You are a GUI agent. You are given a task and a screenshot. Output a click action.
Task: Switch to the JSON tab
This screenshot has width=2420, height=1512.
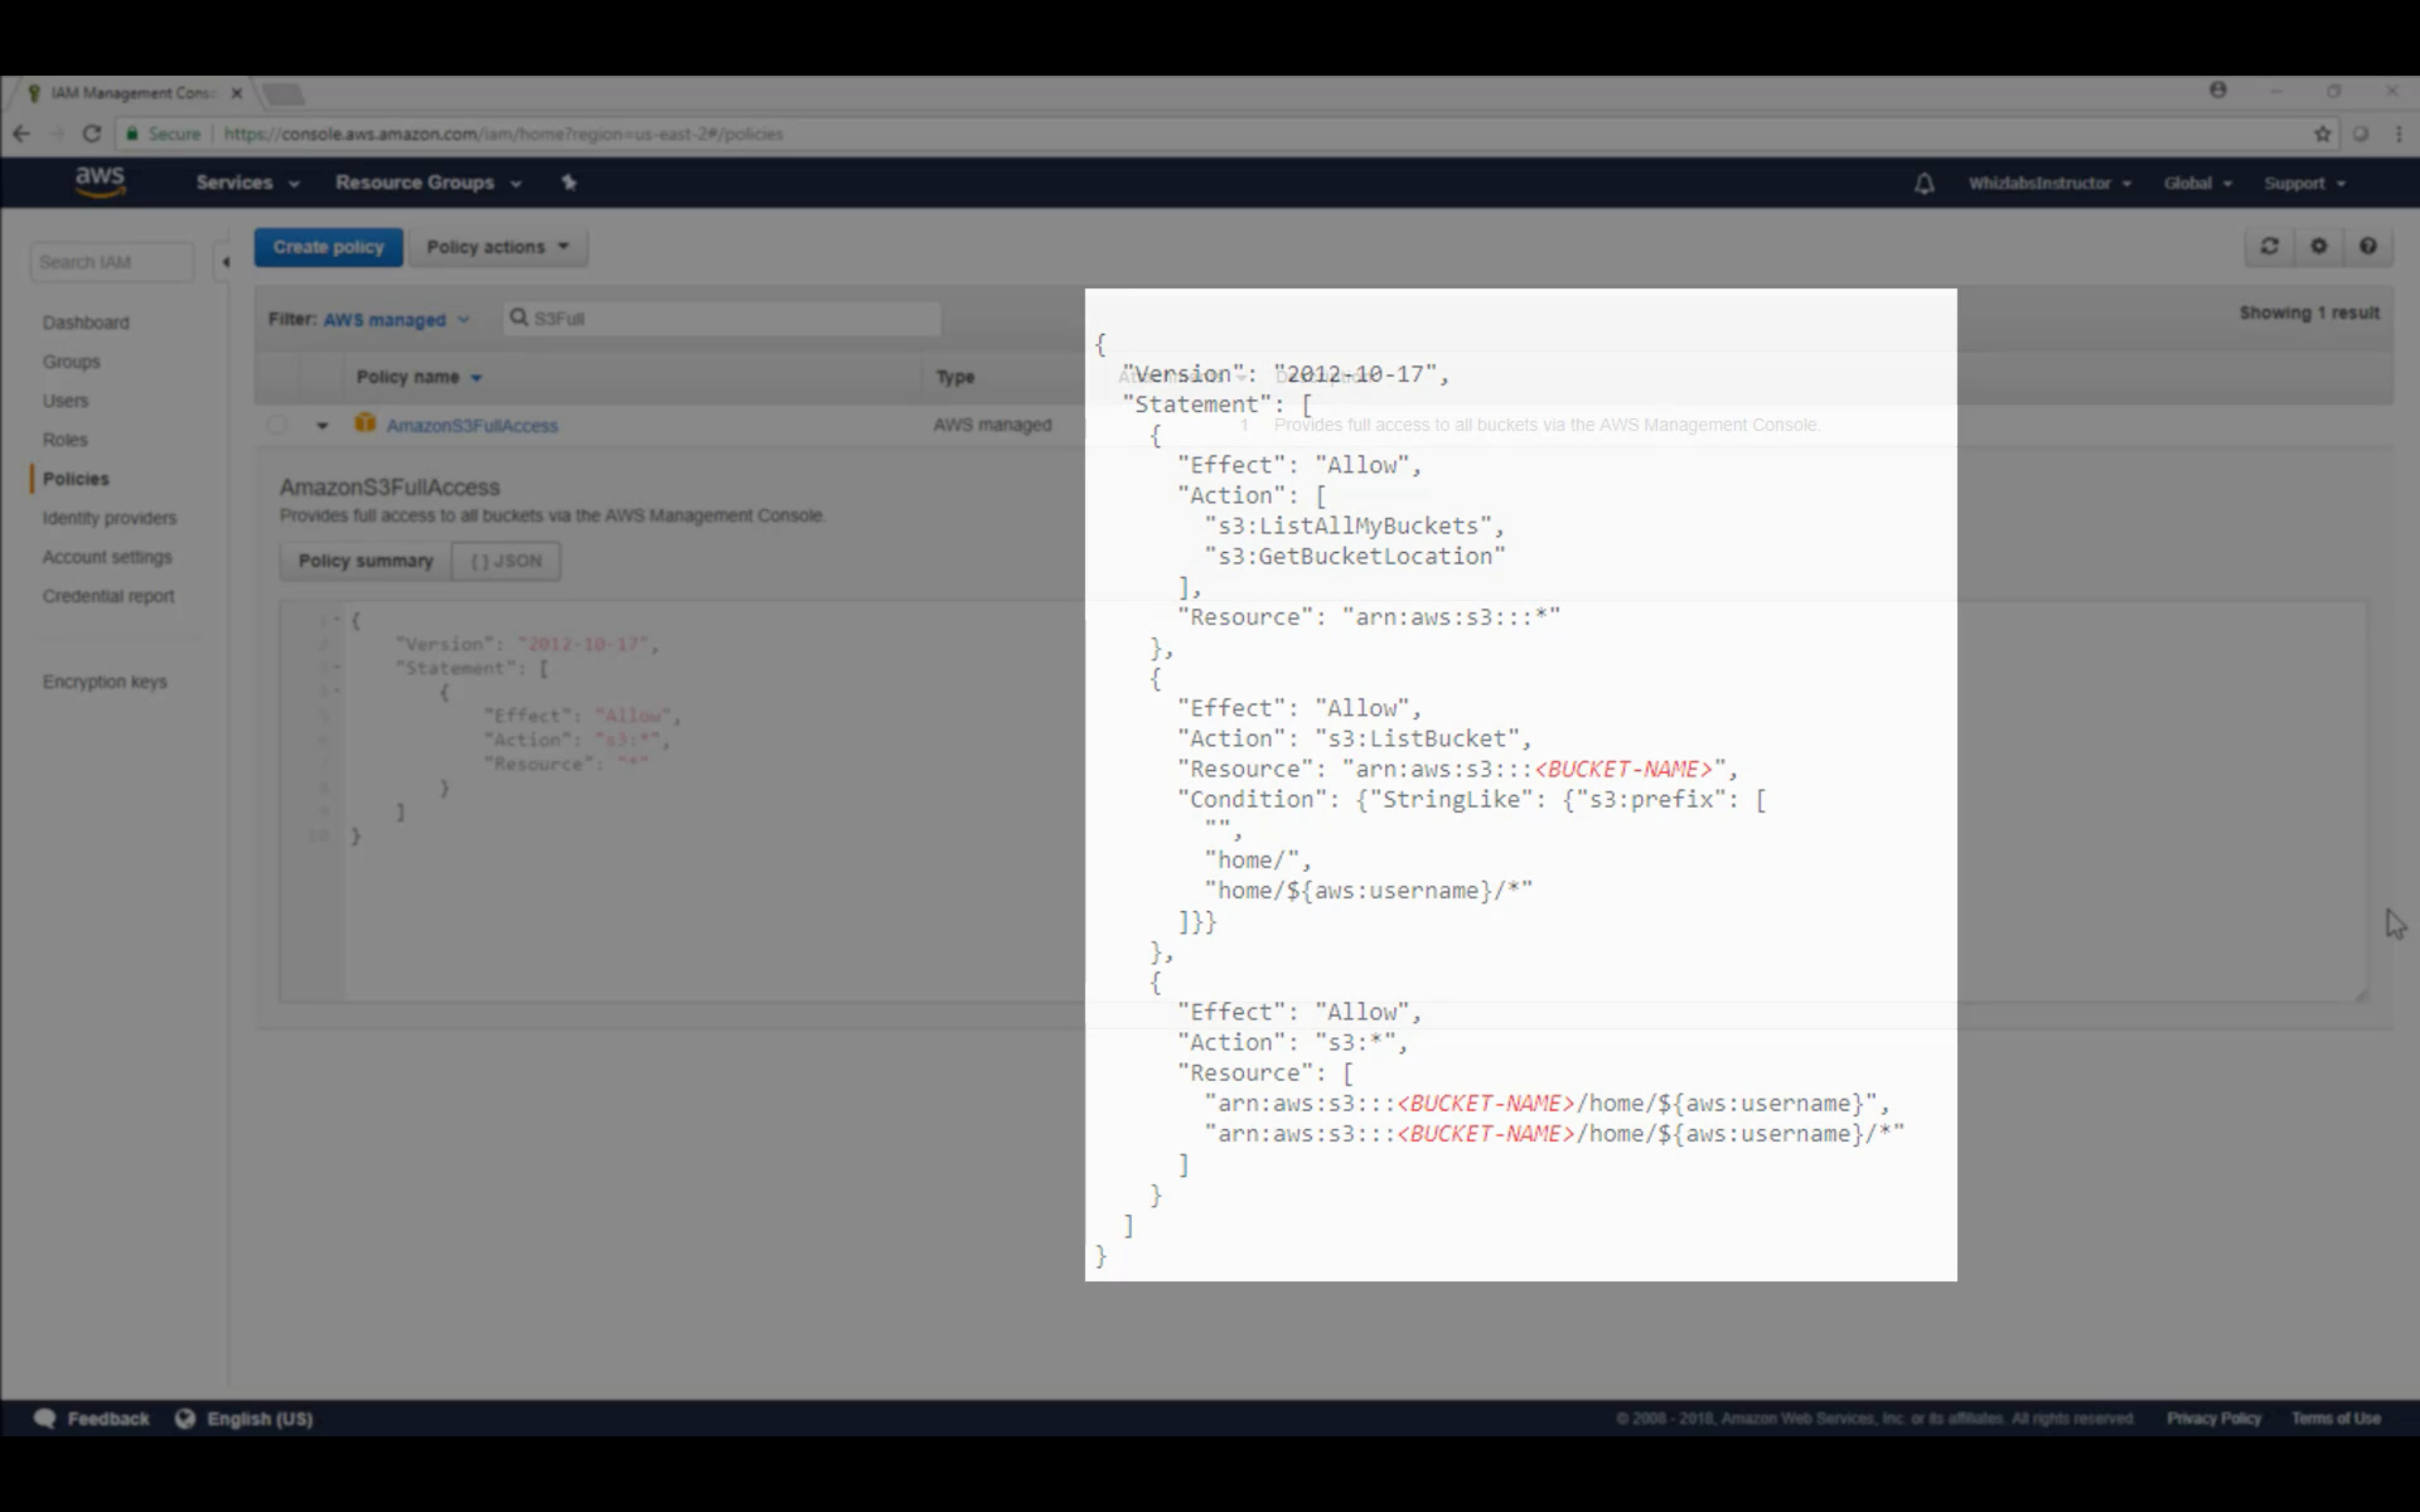(x=506, y=561)
